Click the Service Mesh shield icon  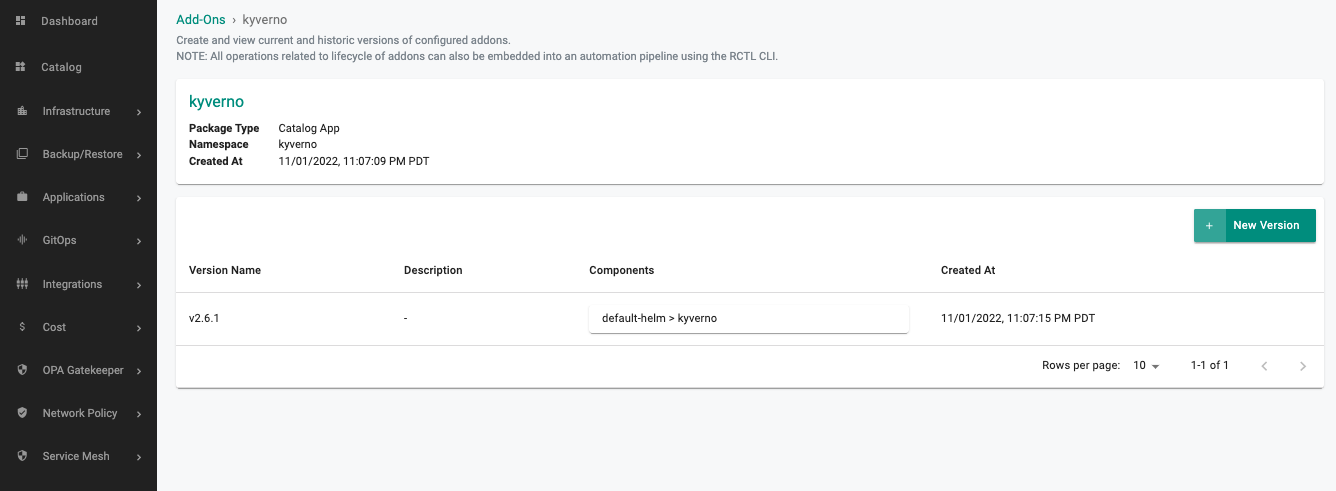[x=22, y=456]
